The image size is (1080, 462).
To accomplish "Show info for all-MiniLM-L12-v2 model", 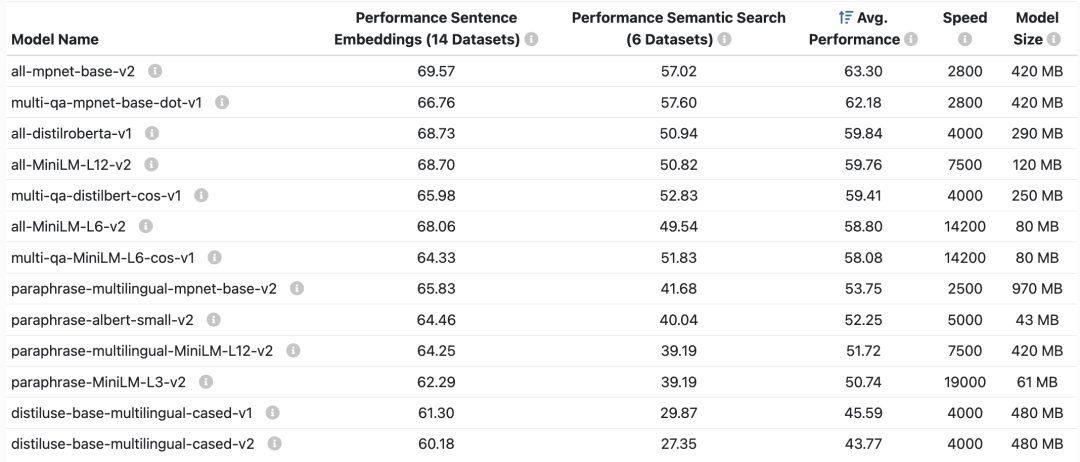I will (x=152, y=165).
